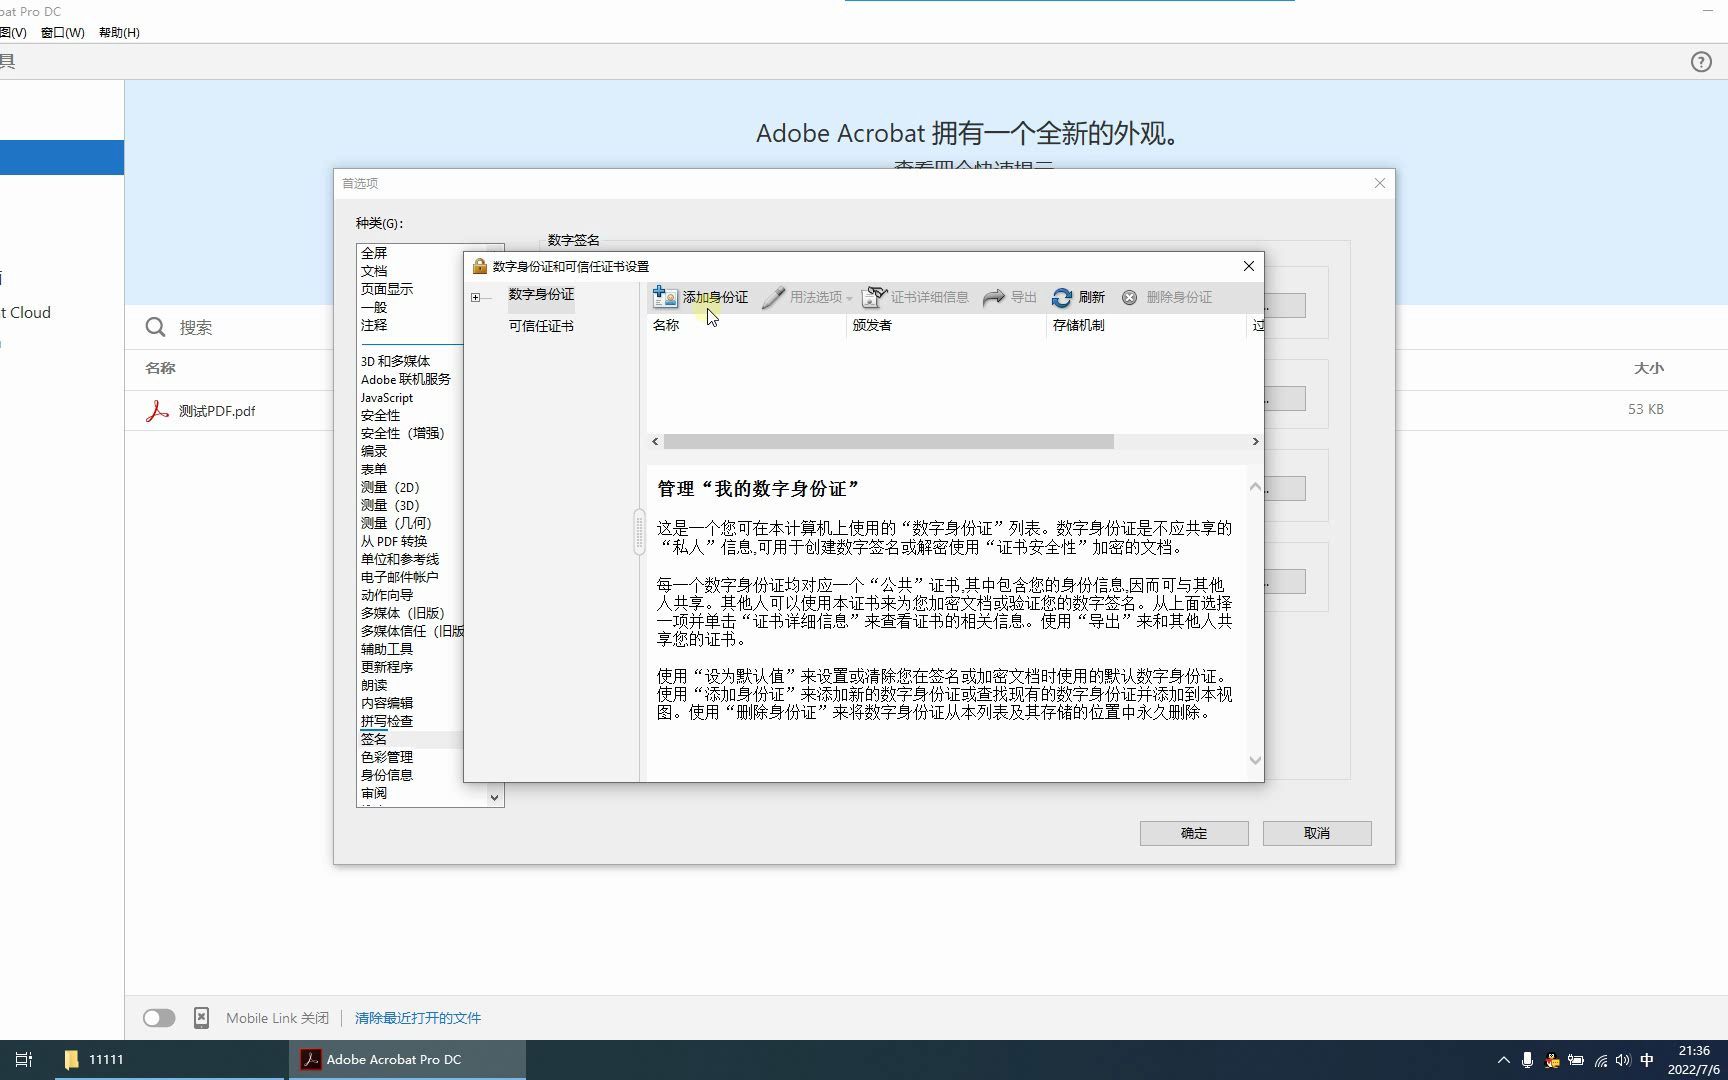Select the 身份信息 category
The image size is (1728, 1080).
click(387, 775)
